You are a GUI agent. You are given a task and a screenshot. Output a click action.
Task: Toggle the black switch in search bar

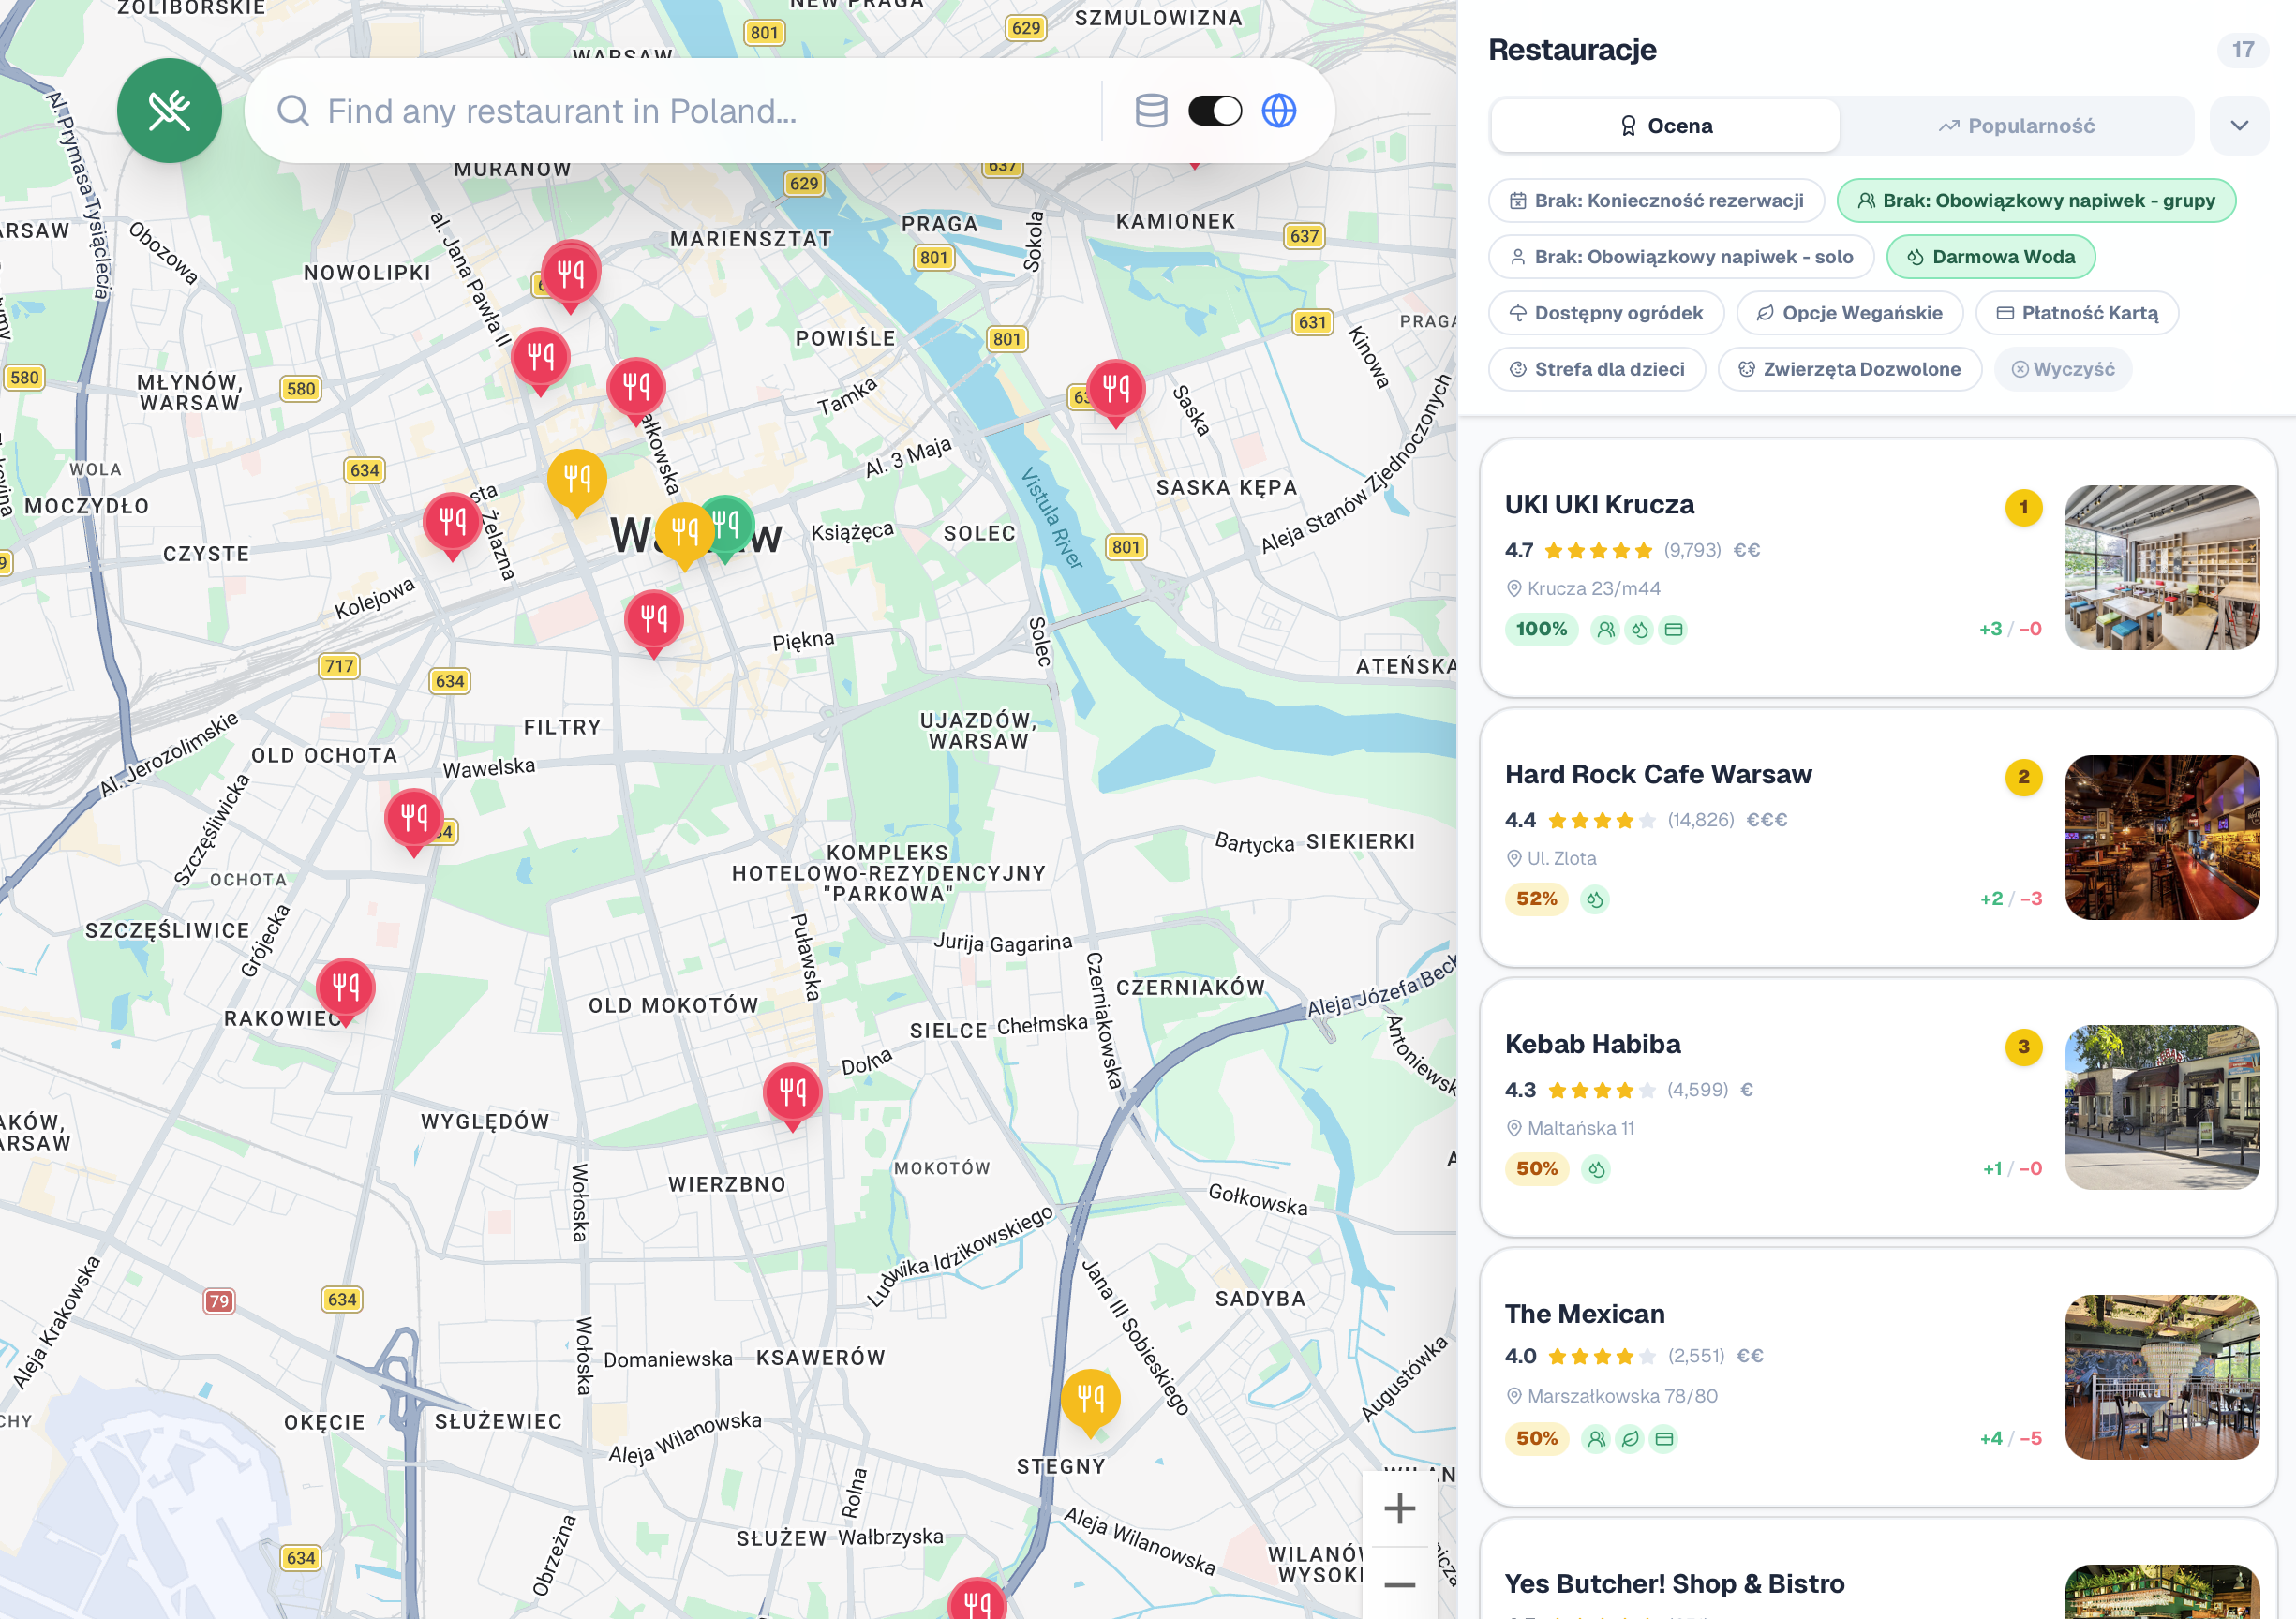coord(1215,110)
